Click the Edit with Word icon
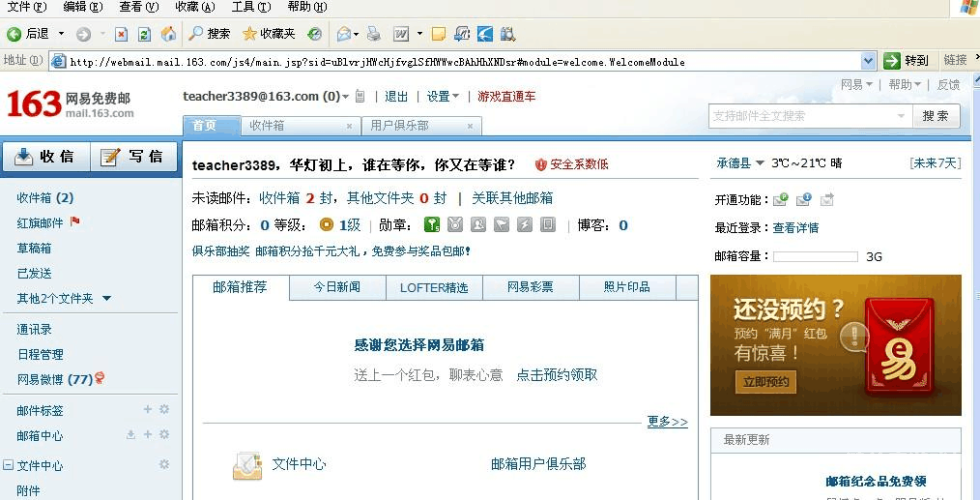 (x=401, y=34)
